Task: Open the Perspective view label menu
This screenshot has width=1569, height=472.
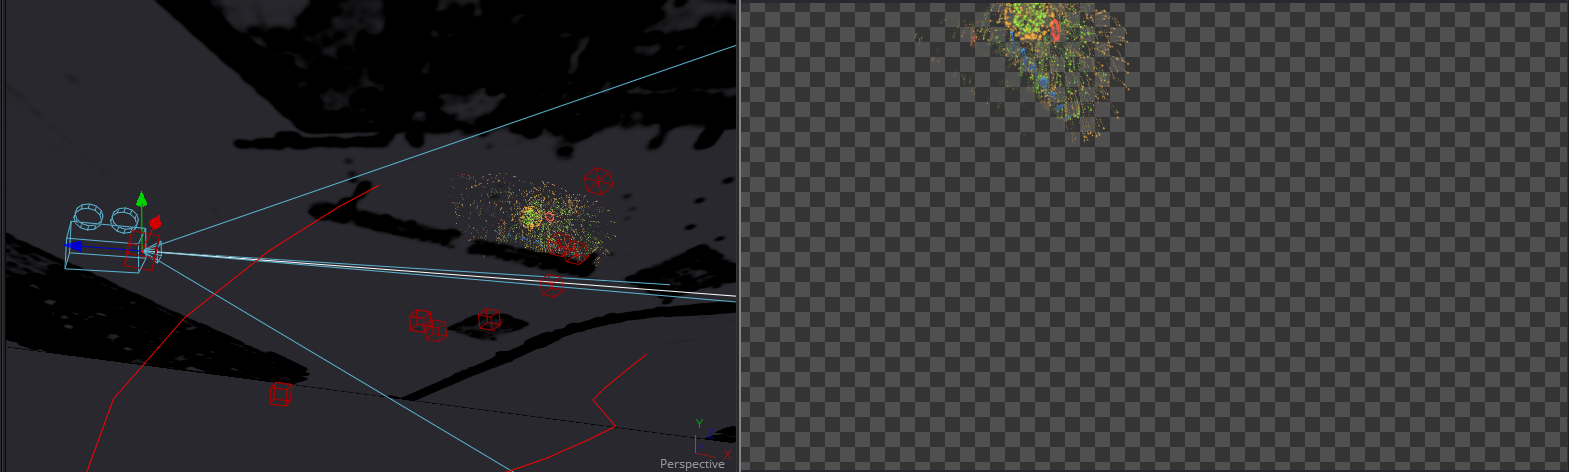Action: 692,463
